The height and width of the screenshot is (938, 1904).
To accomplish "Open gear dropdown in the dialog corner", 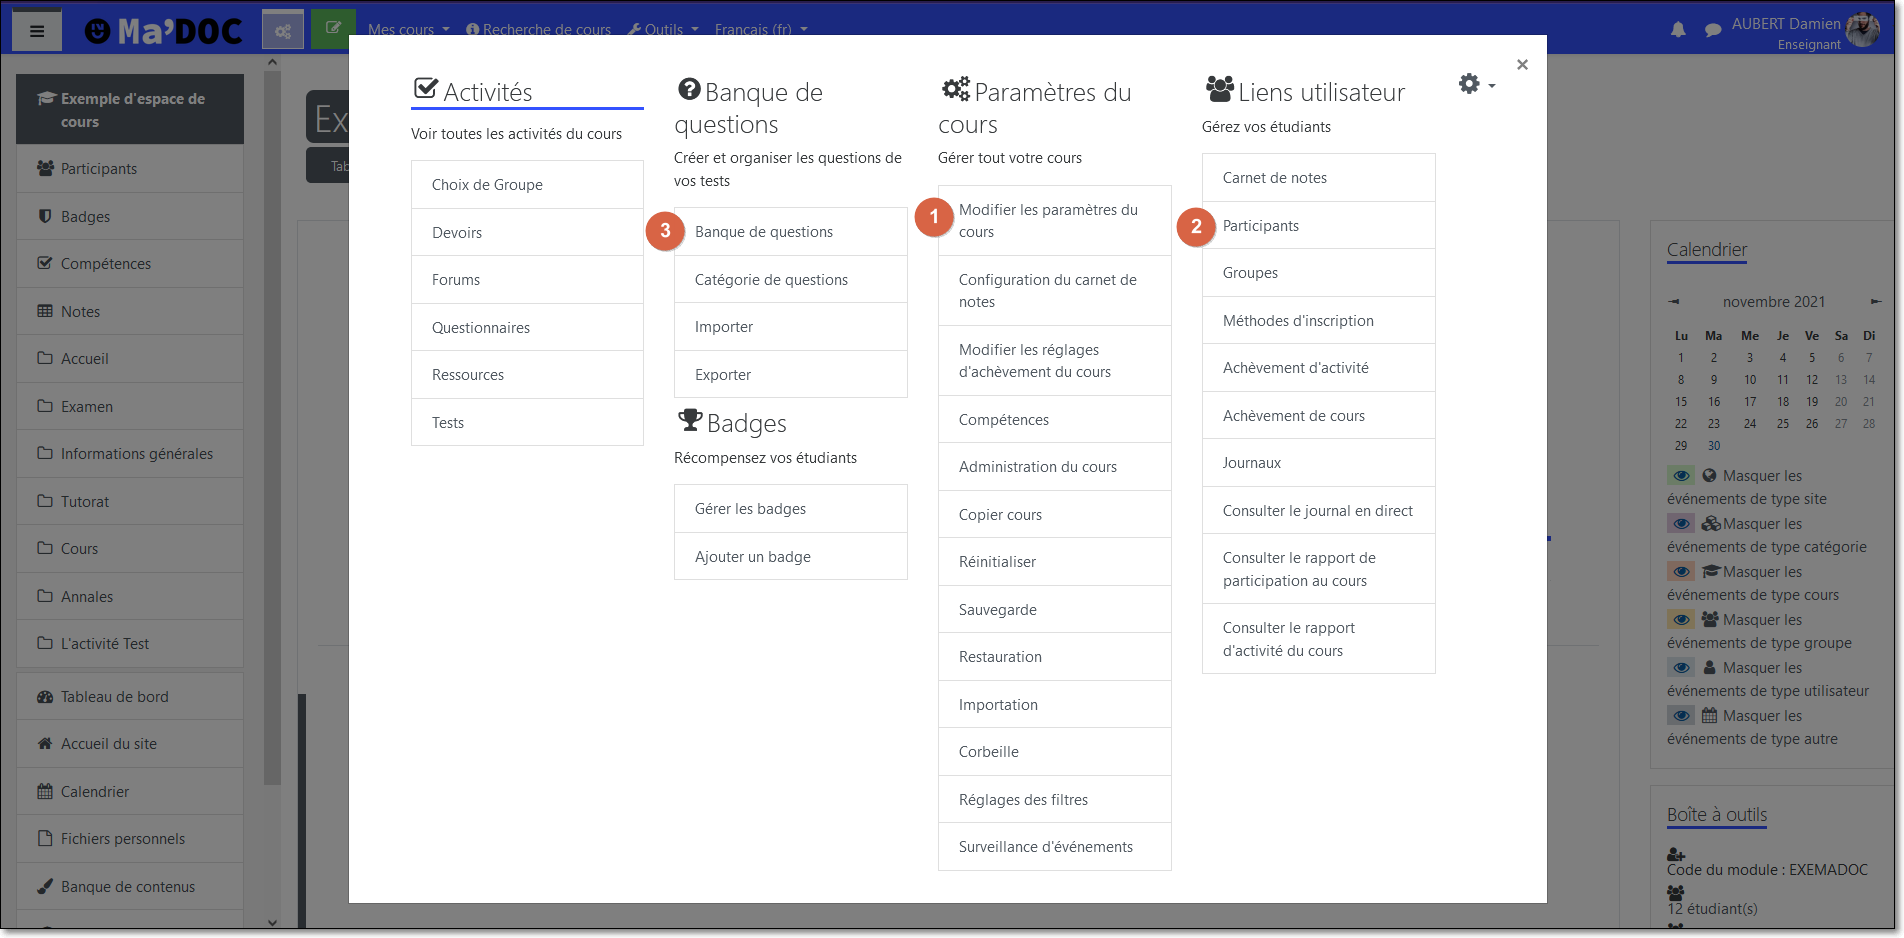I will [x=1476, y=85].
